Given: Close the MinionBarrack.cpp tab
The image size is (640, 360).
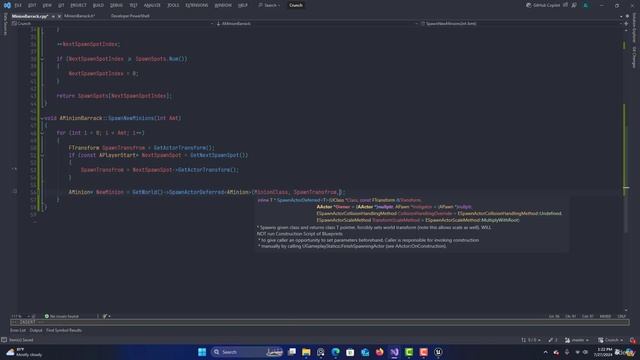Looking at the screenshot, I should 59,16.
